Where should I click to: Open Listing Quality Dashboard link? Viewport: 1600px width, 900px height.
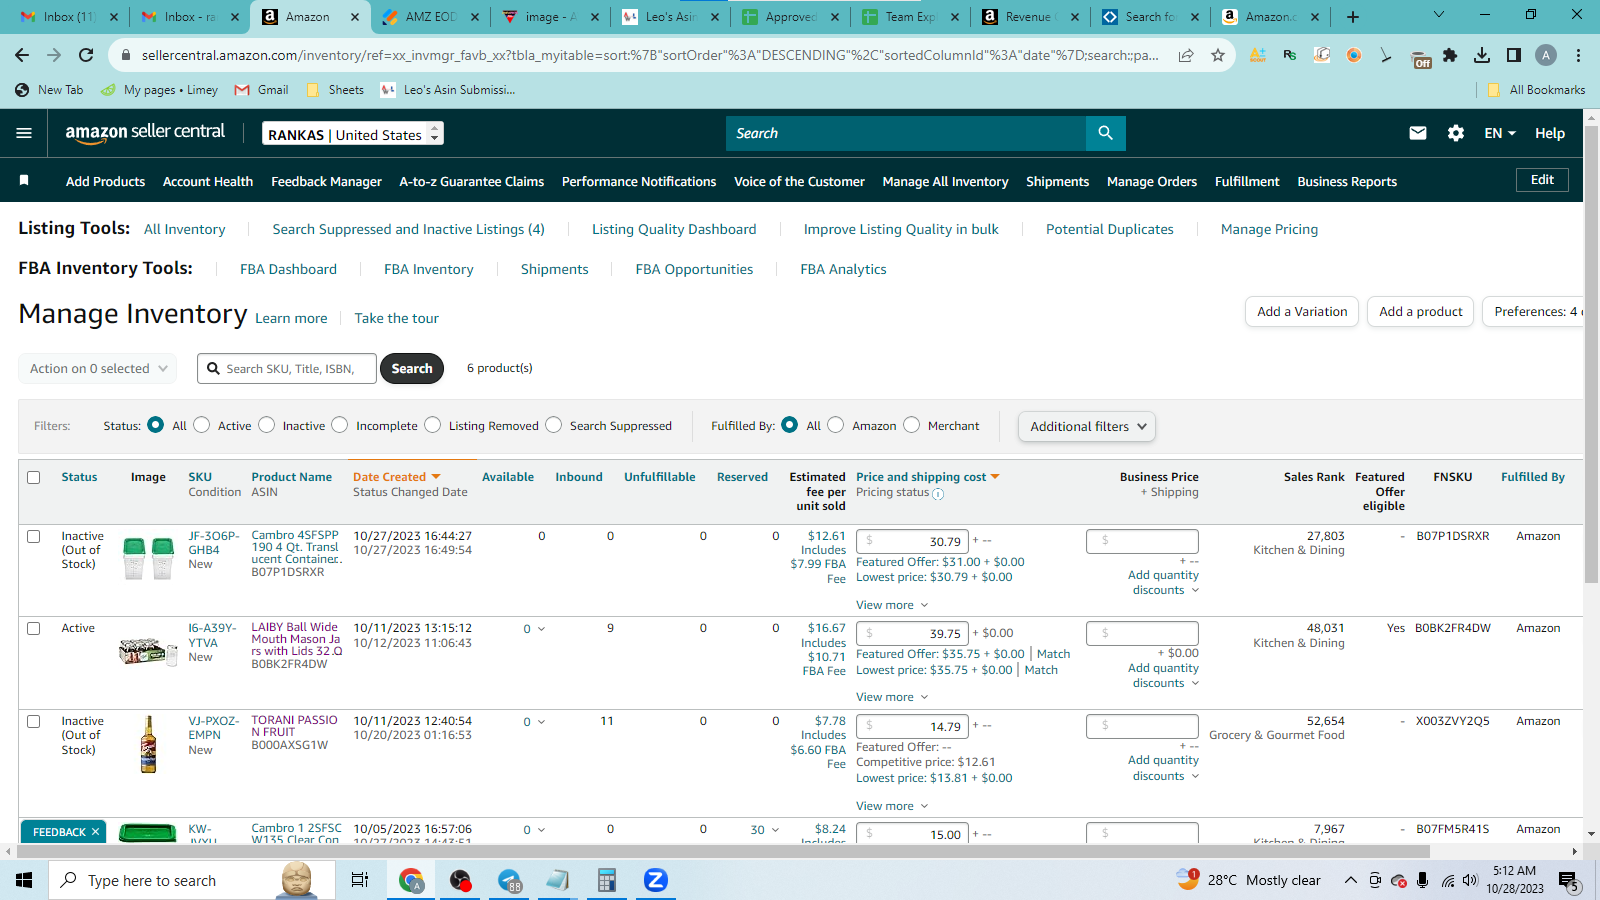[x=674, y=229]
